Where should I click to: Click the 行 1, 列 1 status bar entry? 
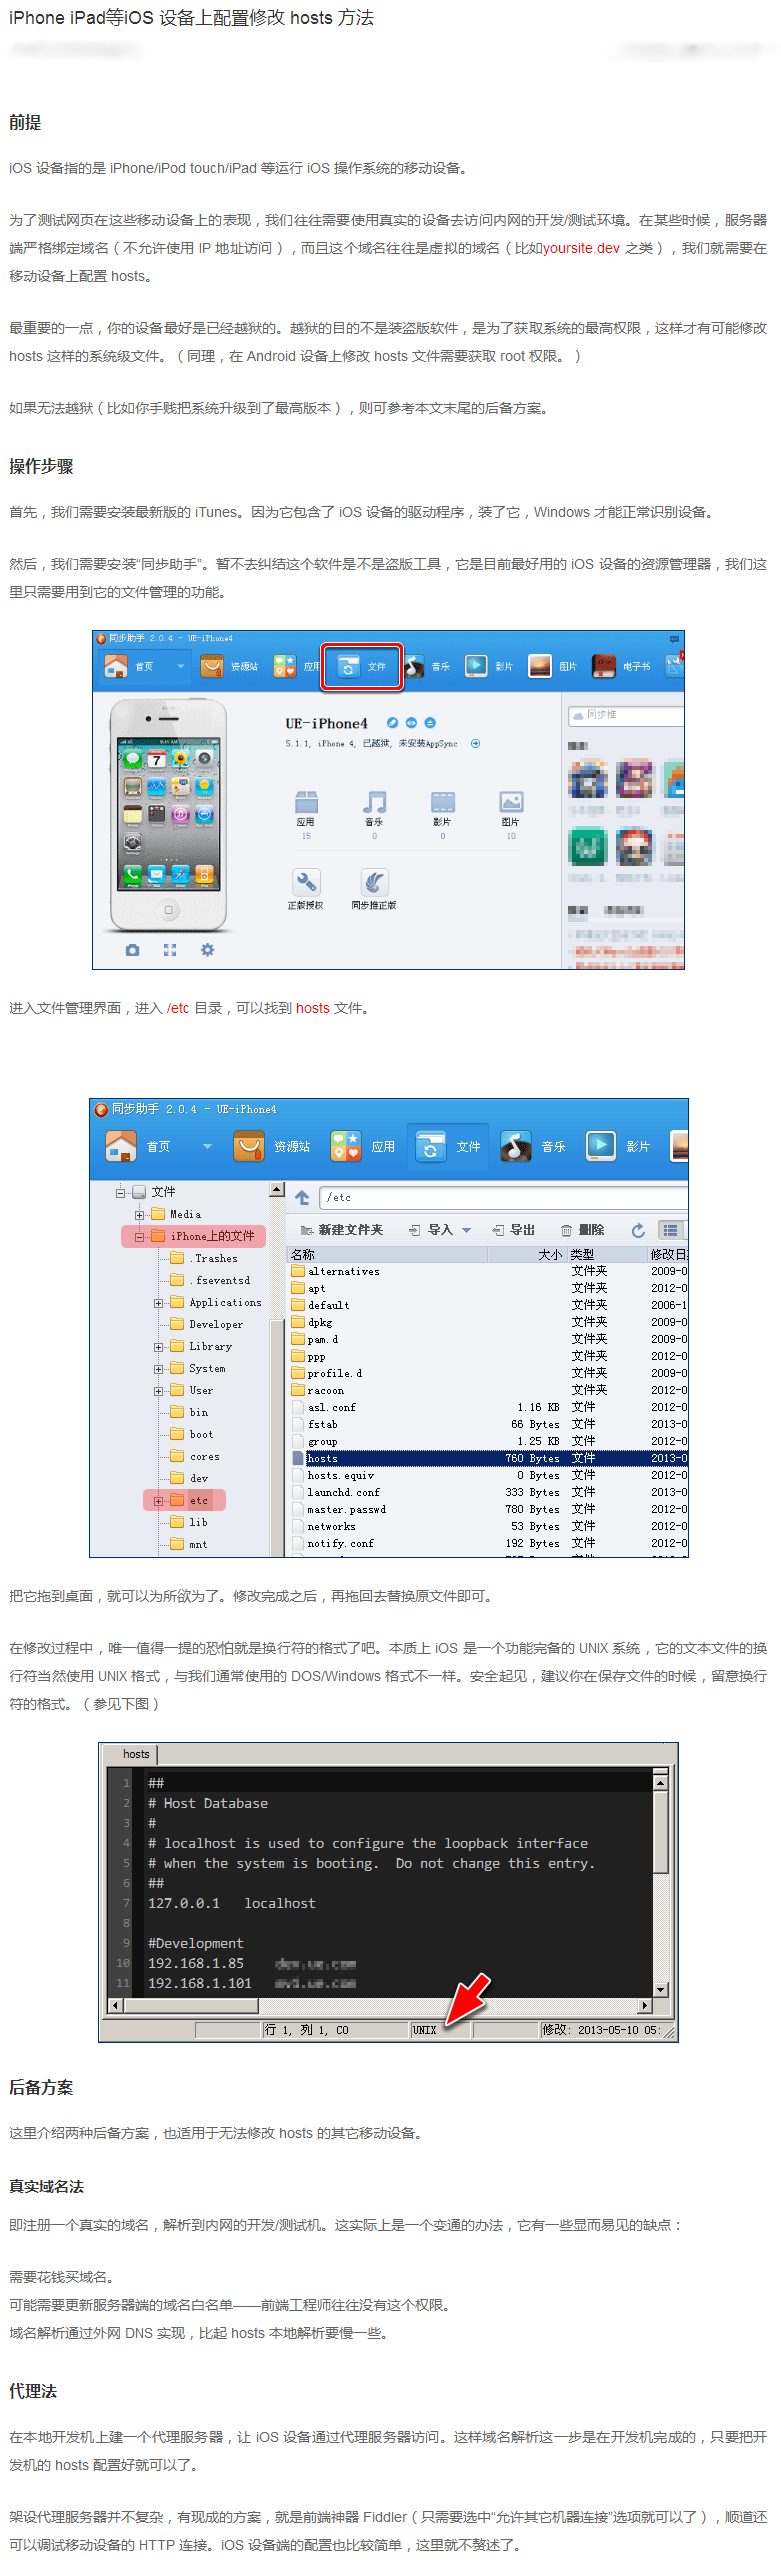(335, 2030)
